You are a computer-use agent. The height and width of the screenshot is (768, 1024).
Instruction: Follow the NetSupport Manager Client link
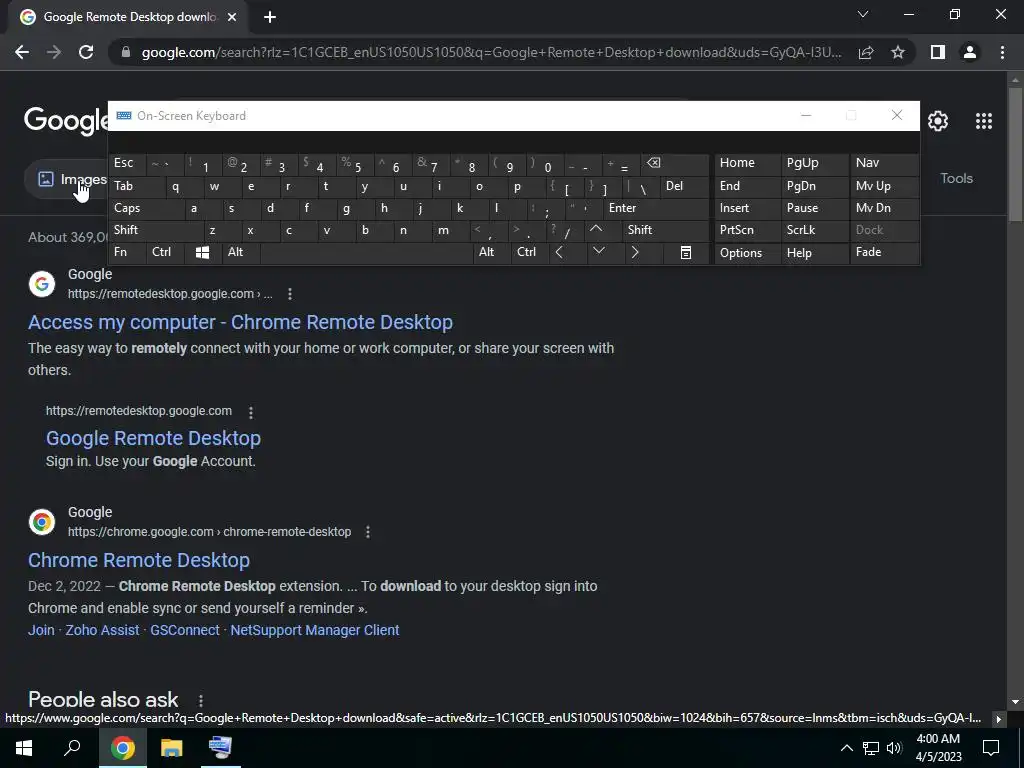tap(315, 630)
